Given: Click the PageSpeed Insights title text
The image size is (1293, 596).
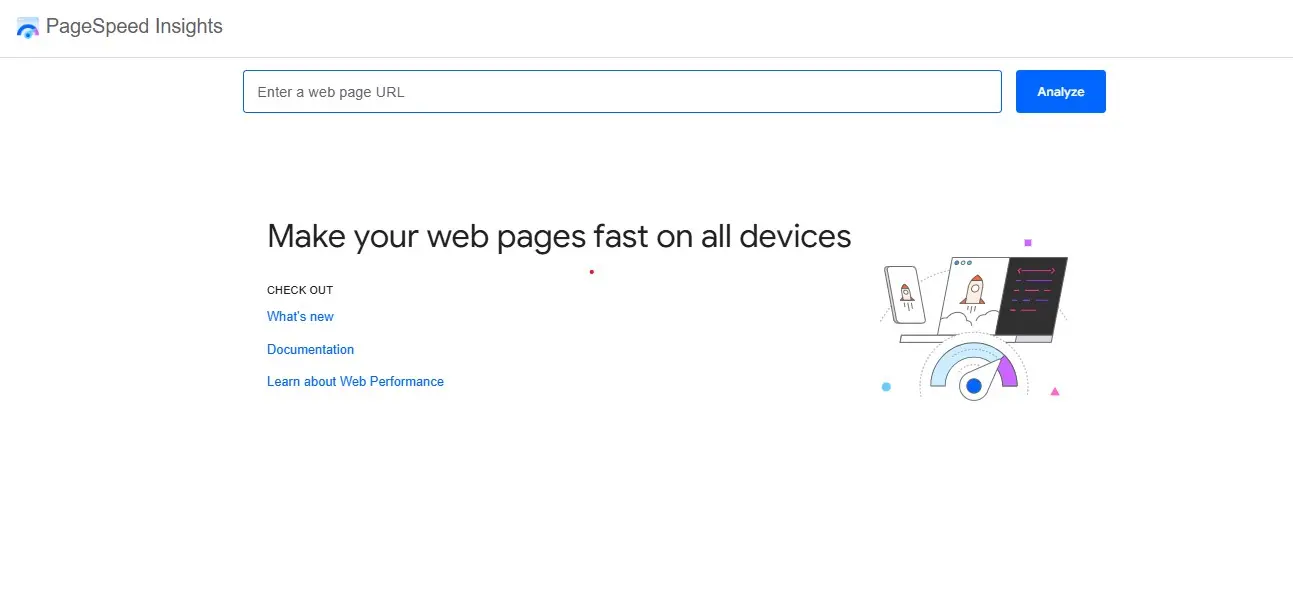Looking at the screenshot, I should coord(134,27).
